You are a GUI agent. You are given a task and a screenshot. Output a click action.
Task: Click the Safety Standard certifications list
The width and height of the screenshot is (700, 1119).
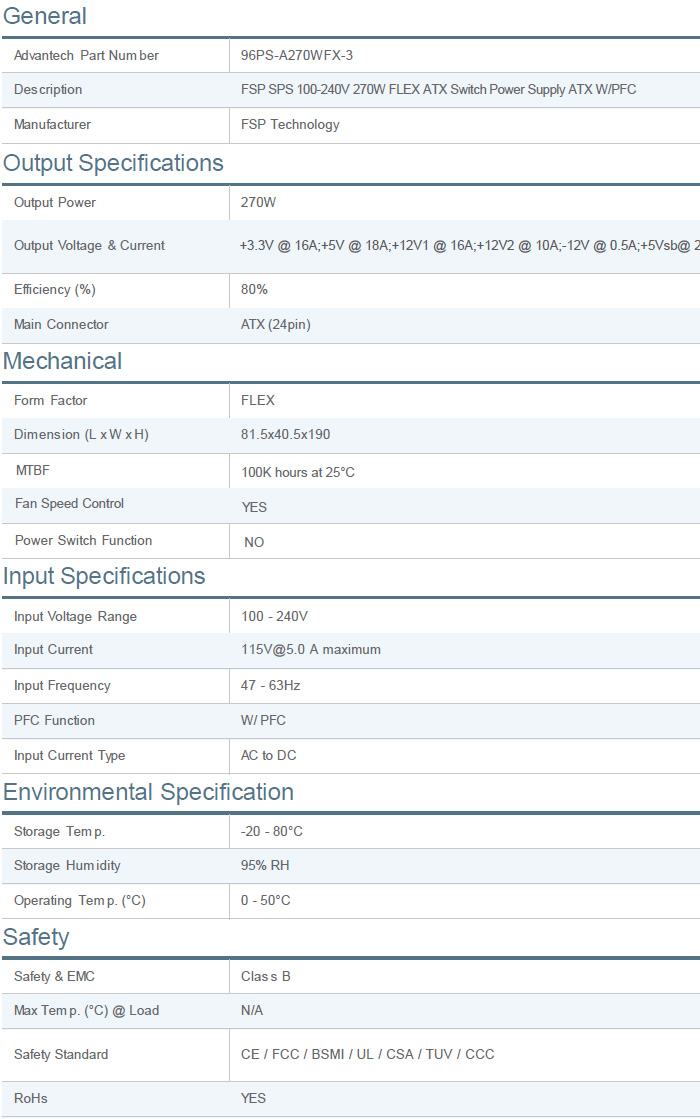(x=367, y=1055)
